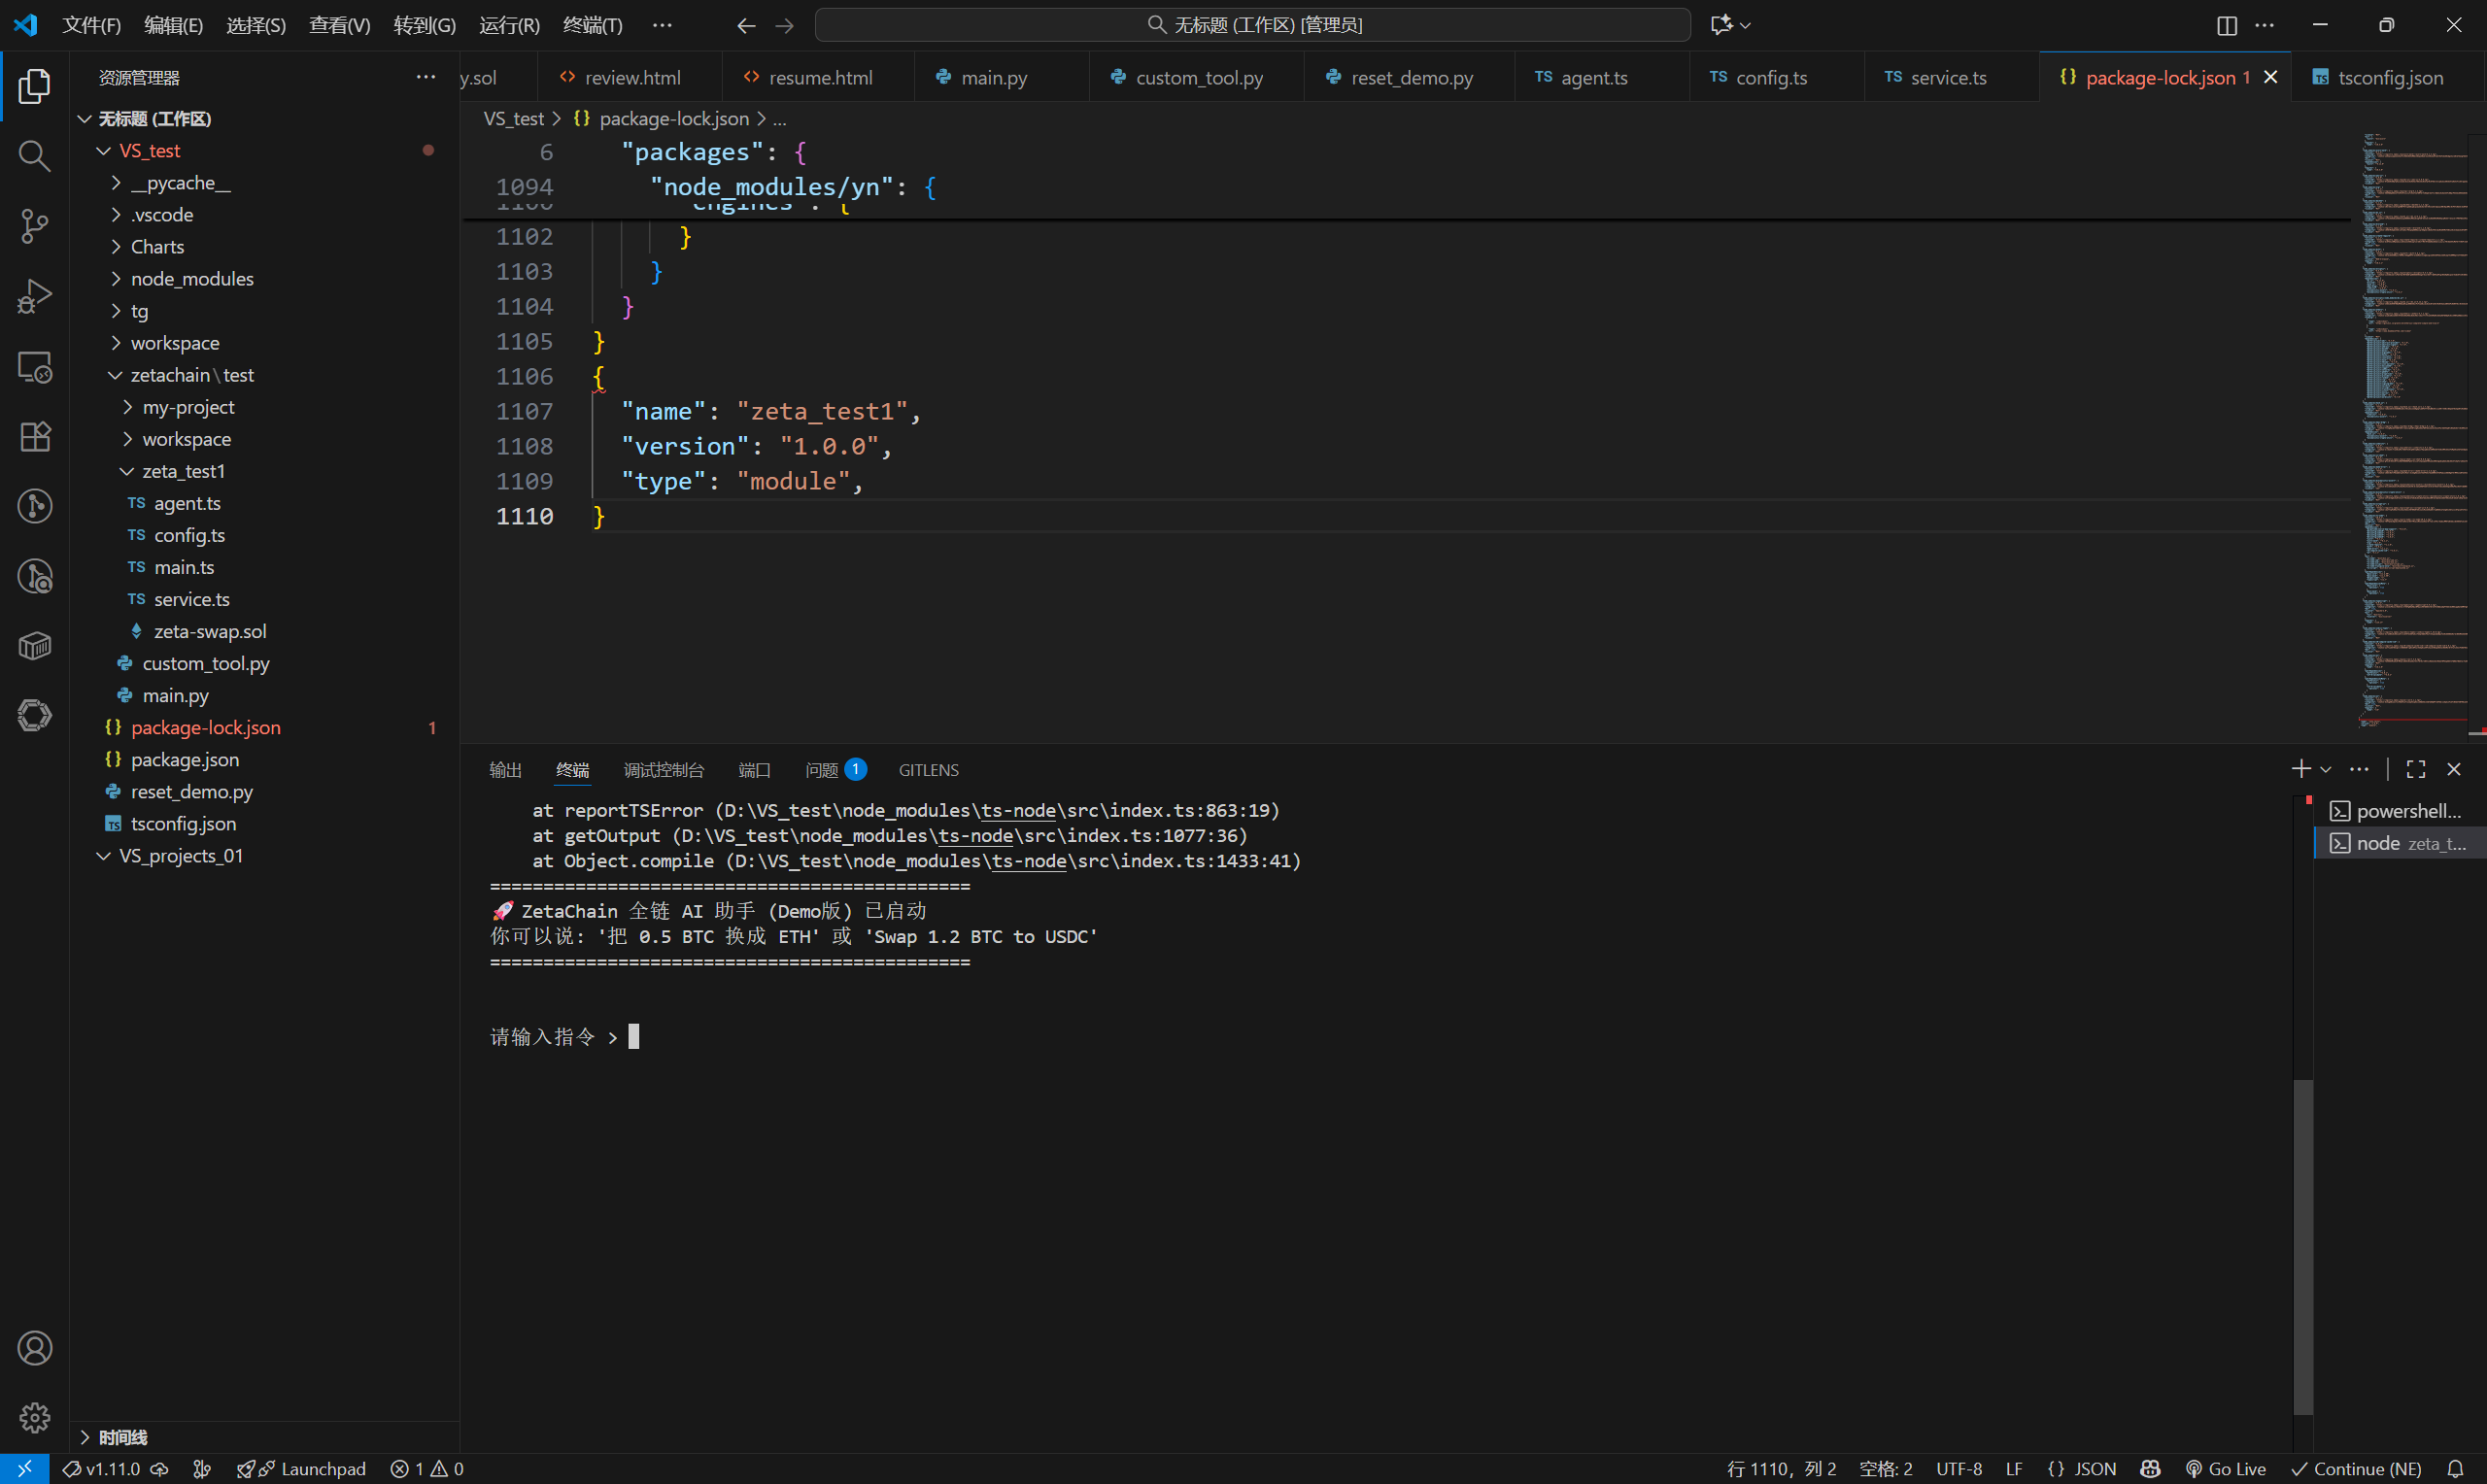This screenshot has width=2487, height=1484.
Task: Click the notifications bell in status bar
Action: [x=2455, y=1469]
